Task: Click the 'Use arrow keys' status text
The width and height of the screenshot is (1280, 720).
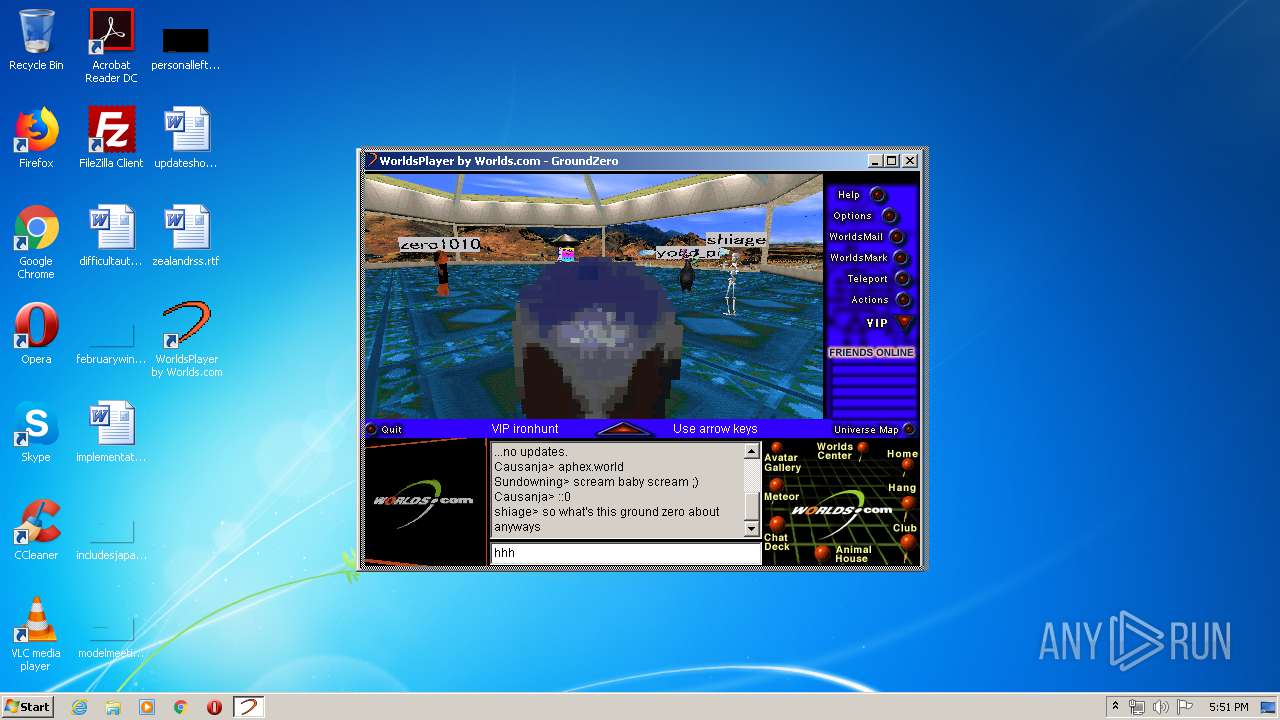Action: coord(715,429)
